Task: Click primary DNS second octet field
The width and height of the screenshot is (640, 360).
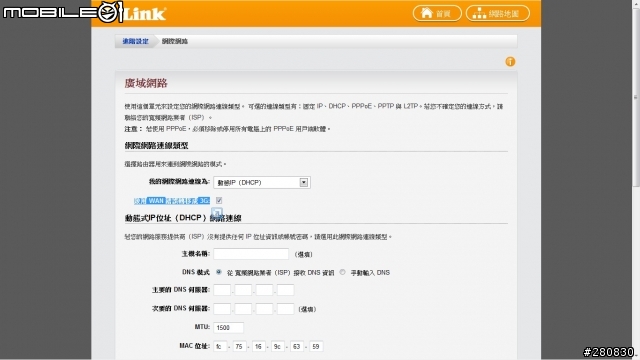Action: click(x=243, y=290)
